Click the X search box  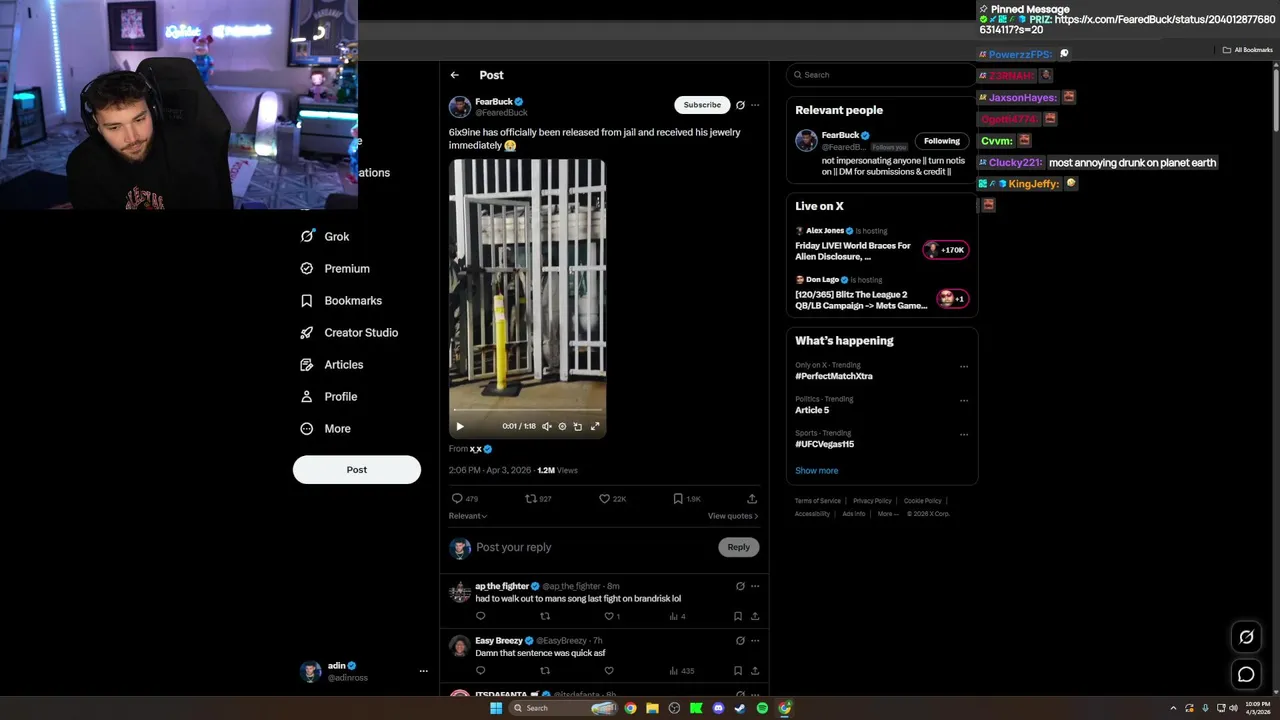coord(881,75)
